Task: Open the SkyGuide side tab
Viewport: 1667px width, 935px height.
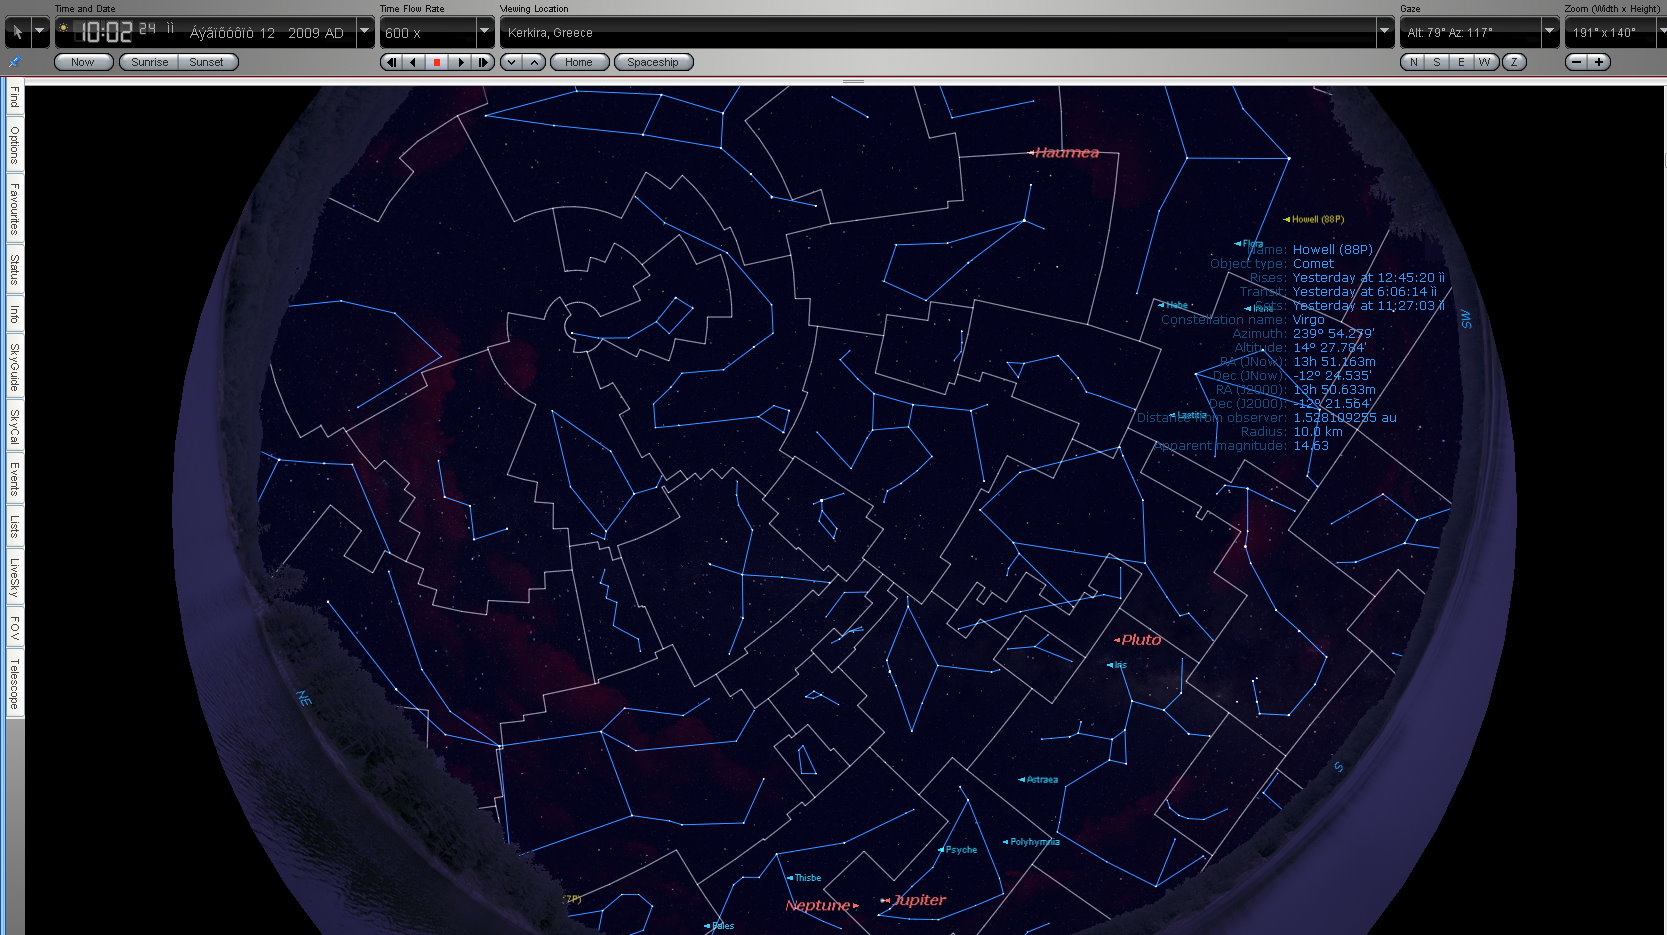Action: point(14,367)
